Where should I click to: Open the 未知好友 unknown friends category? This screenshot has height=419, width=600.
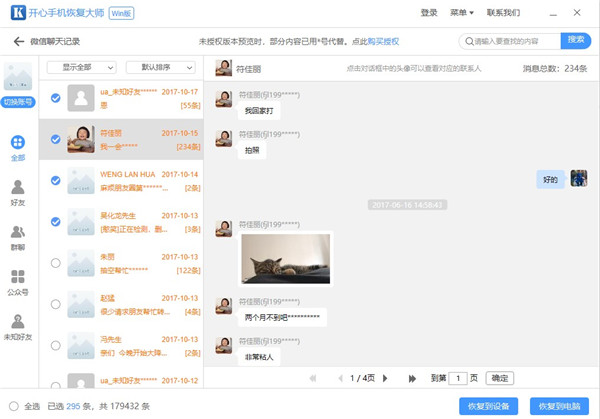pos(18,327)
